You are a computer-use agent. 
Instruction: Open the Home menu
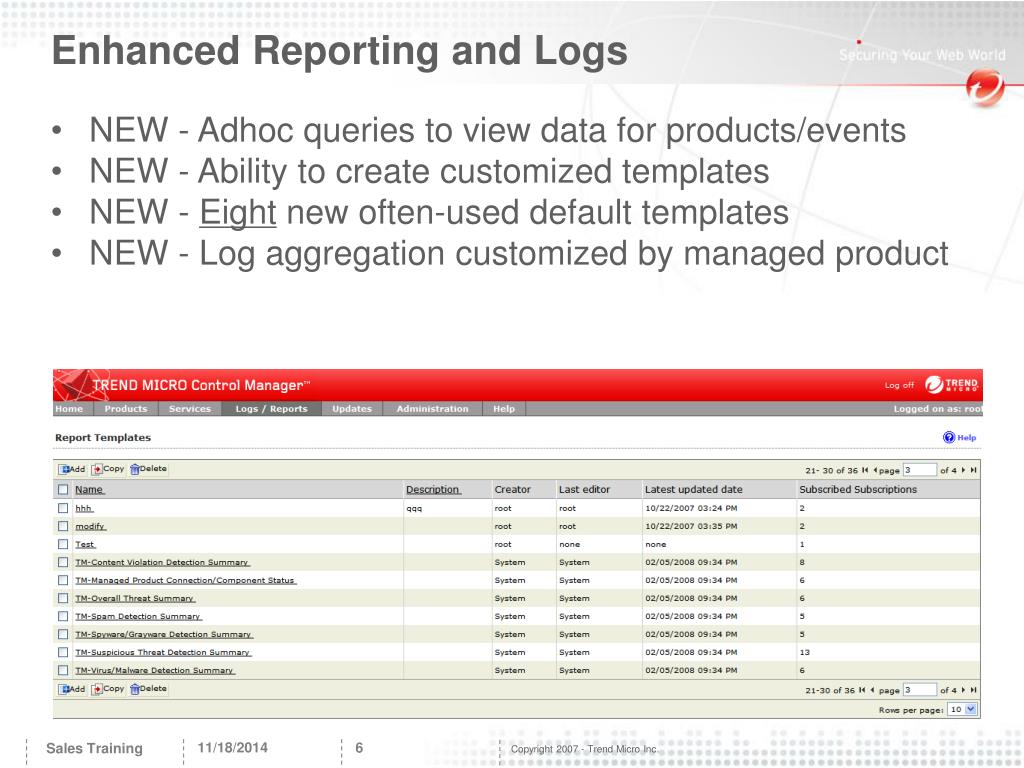tap(69, 409)
